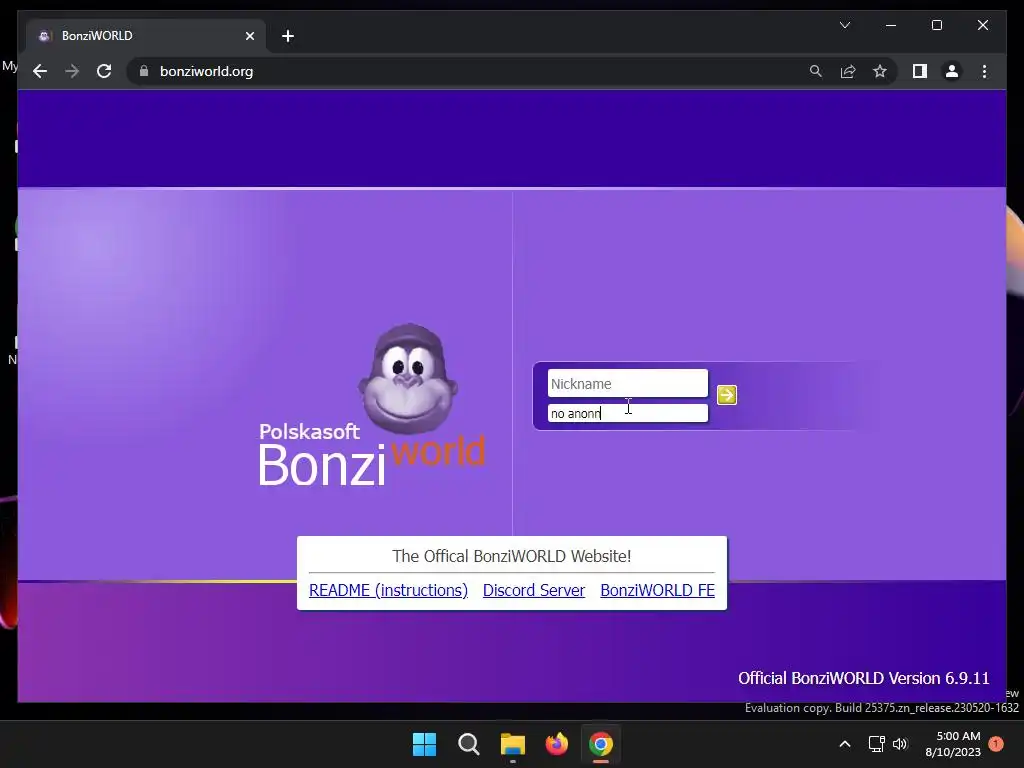1024x768 pixels.
Task: Toggle the Chrome side panel
Action: [x=920, y=71]
